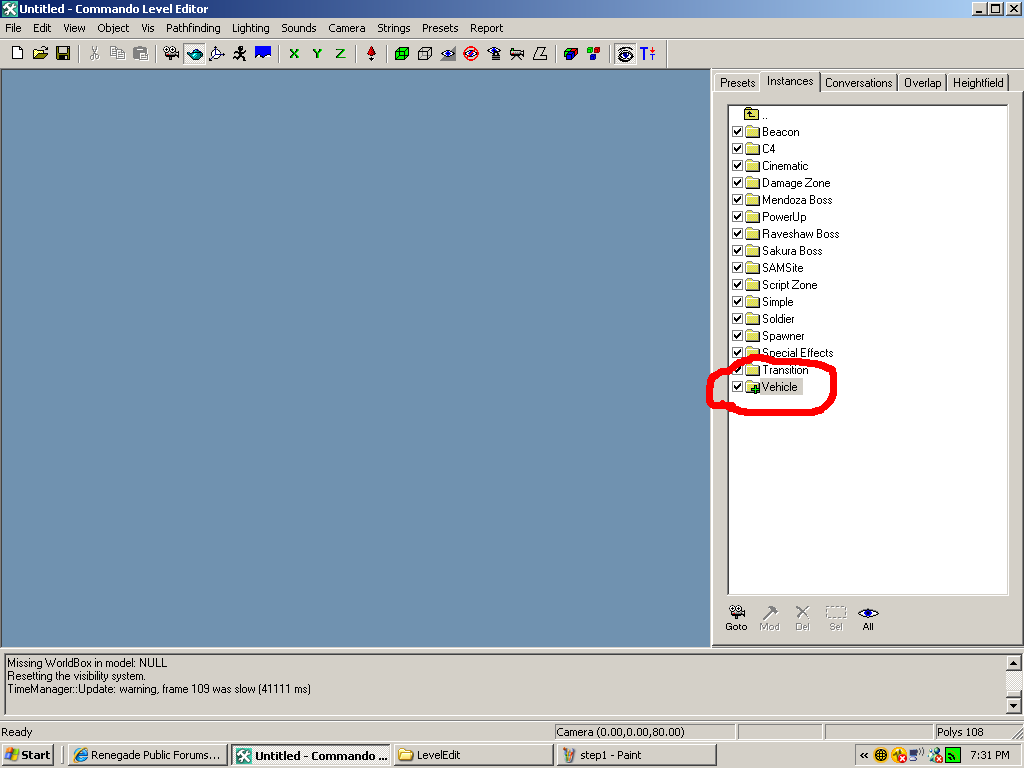Switch to the Presets tab
The height and width of the screenshot is (768, 1024).
(x=737, y=82)
